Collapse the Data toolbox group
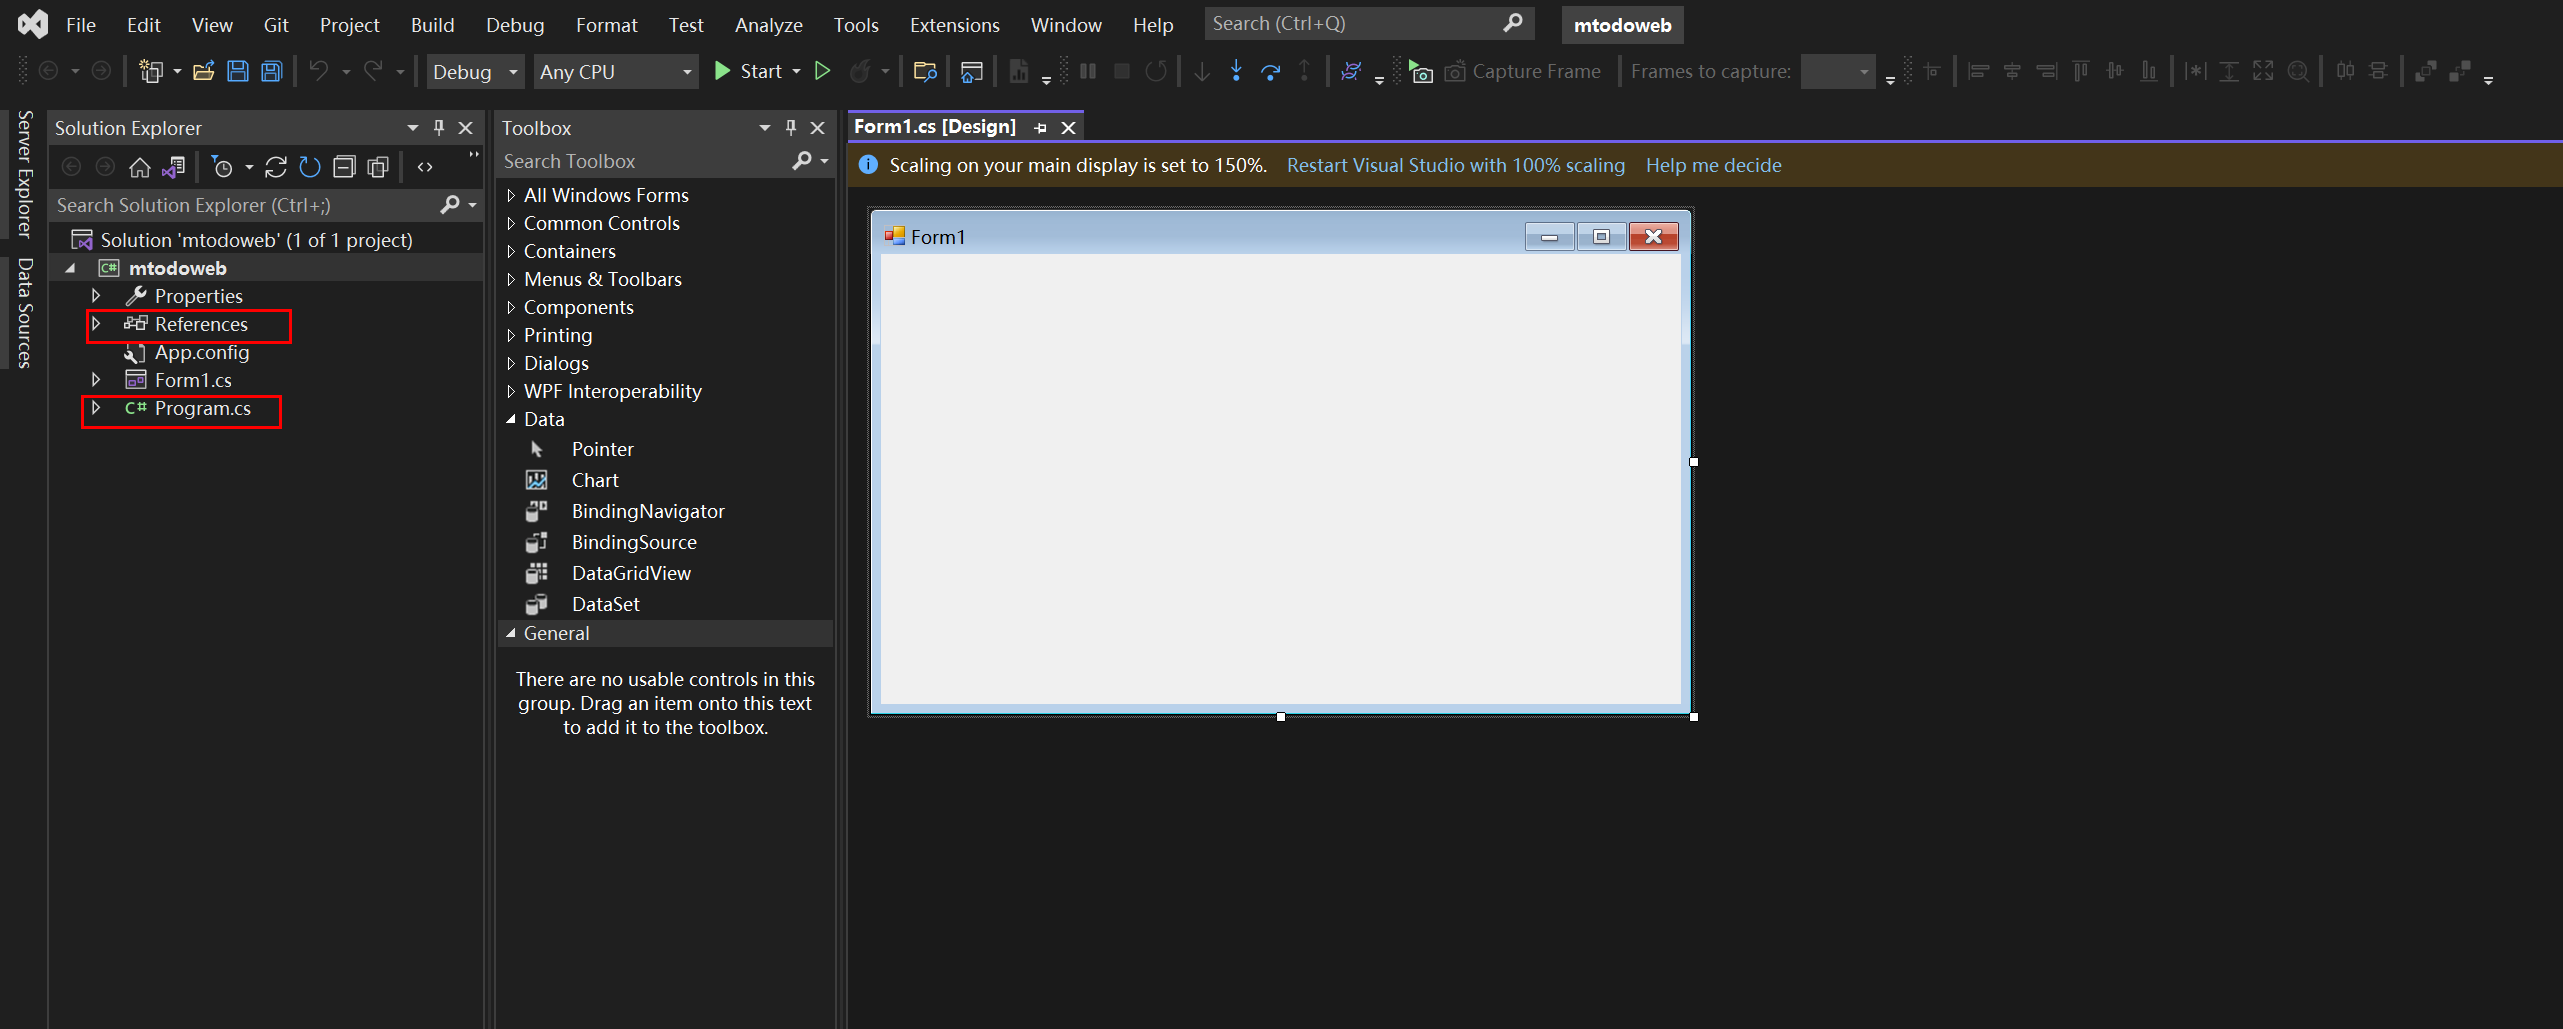The image size is (2563, 1029). tap(512, 419)
